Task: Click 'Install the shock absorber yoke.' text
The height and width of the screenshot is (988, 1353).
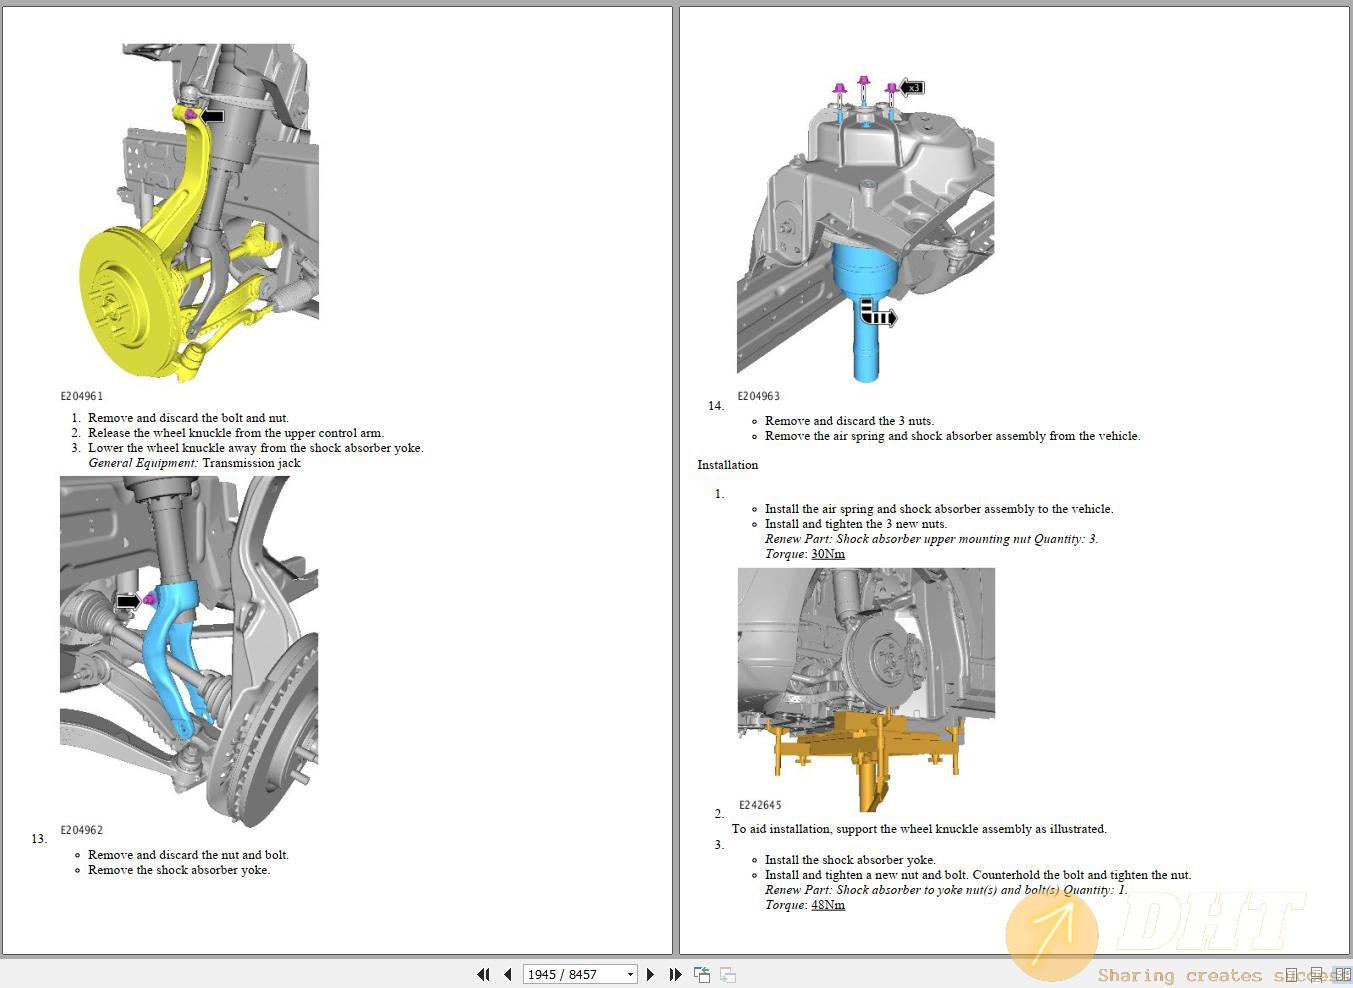Action: (850, 860)
